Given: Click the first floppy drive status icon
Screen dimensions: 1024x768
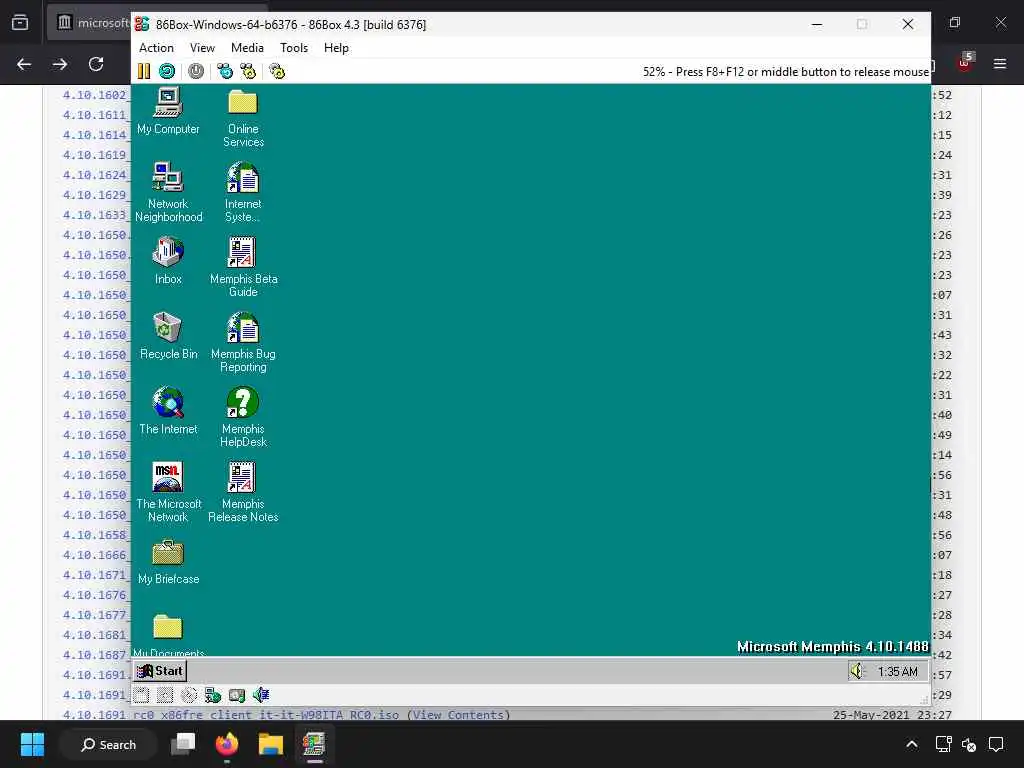Looking at the screenshot, I should 141,696.
